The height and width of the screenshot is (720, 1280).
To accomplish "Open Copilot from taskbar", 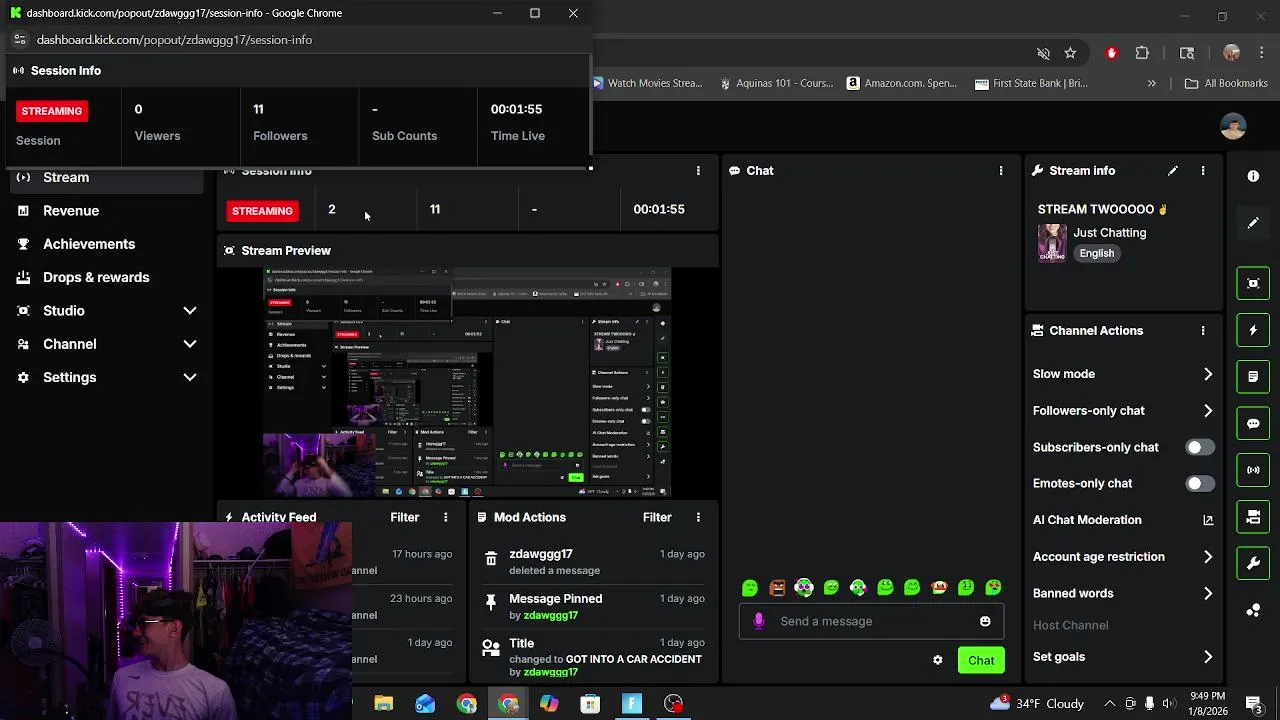I will click(549, 704).
